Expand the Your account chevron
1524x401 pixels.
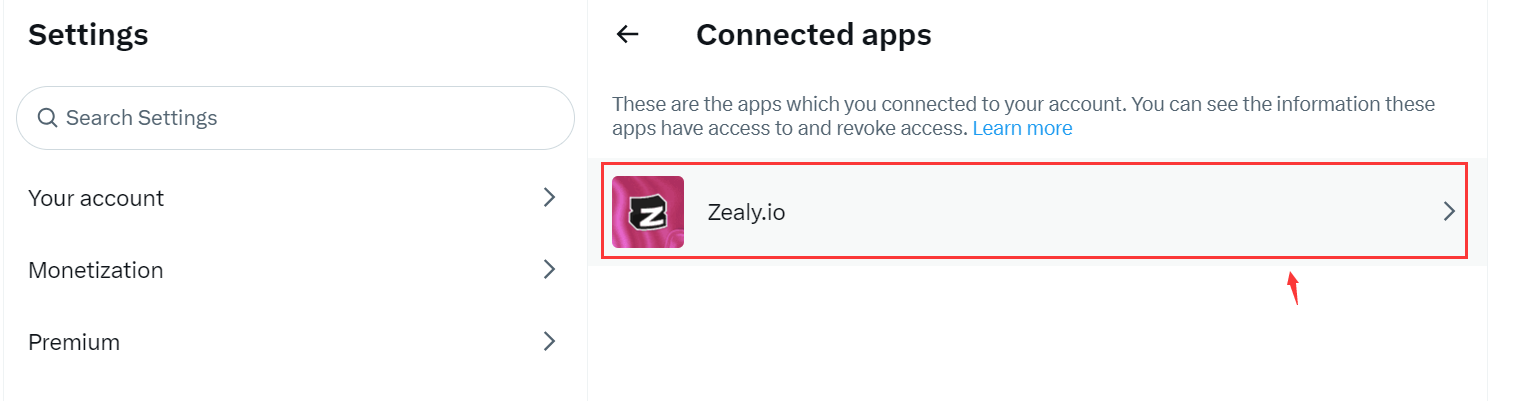pyautogui.click(x=549, y=198)
